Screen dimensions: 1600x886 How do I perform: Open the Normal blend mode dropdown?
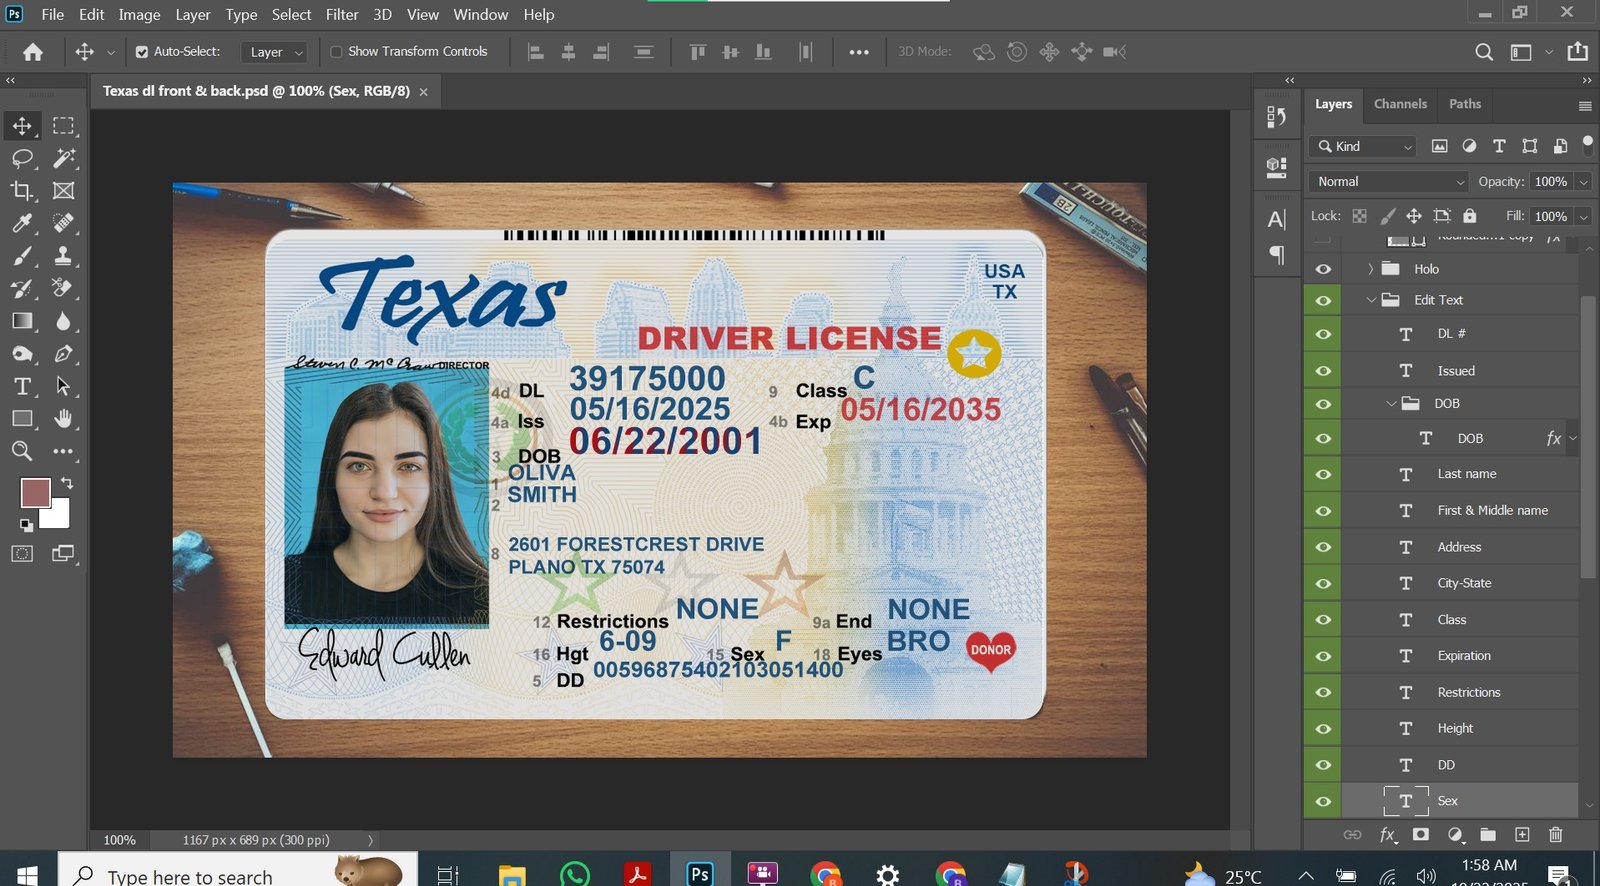1387,181
